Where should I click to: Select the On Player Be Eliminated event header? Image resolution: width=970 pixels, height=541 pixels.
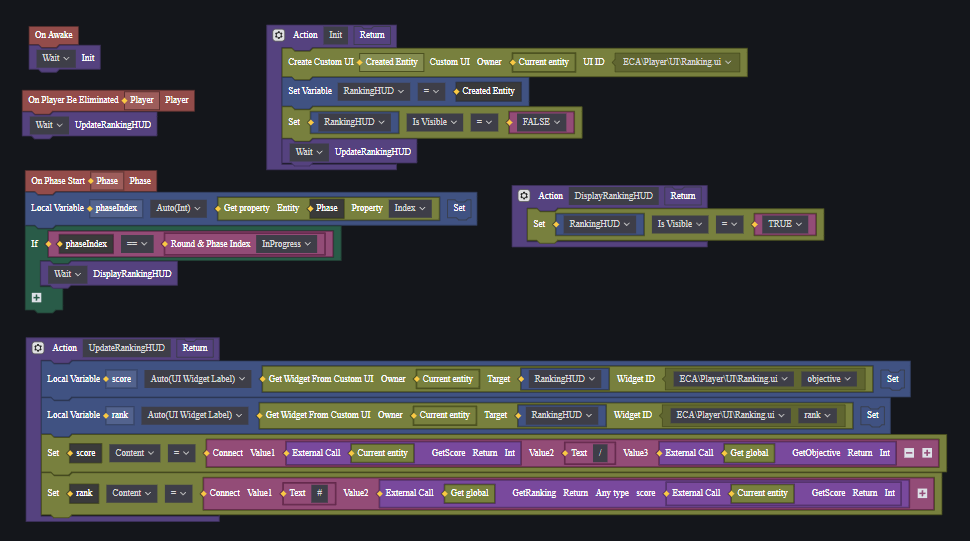tap(73, 100)
